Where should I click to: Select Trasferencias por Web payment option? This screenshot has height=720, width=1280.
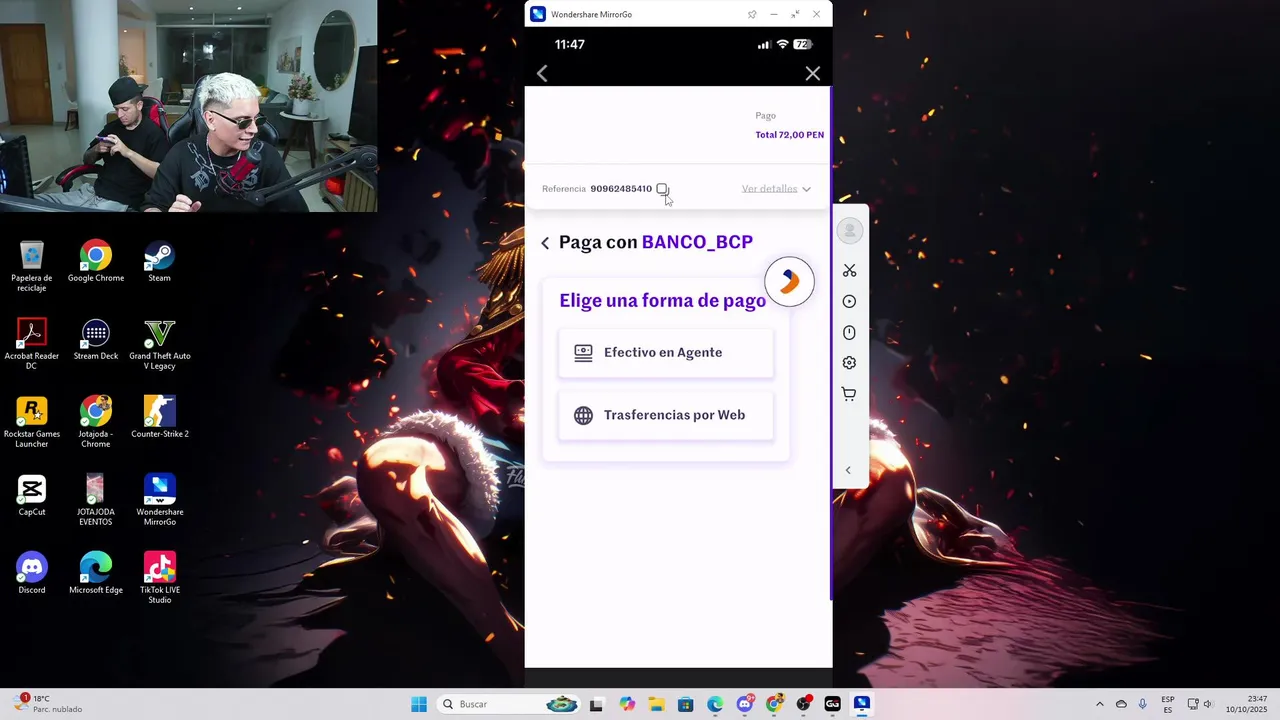666,415
